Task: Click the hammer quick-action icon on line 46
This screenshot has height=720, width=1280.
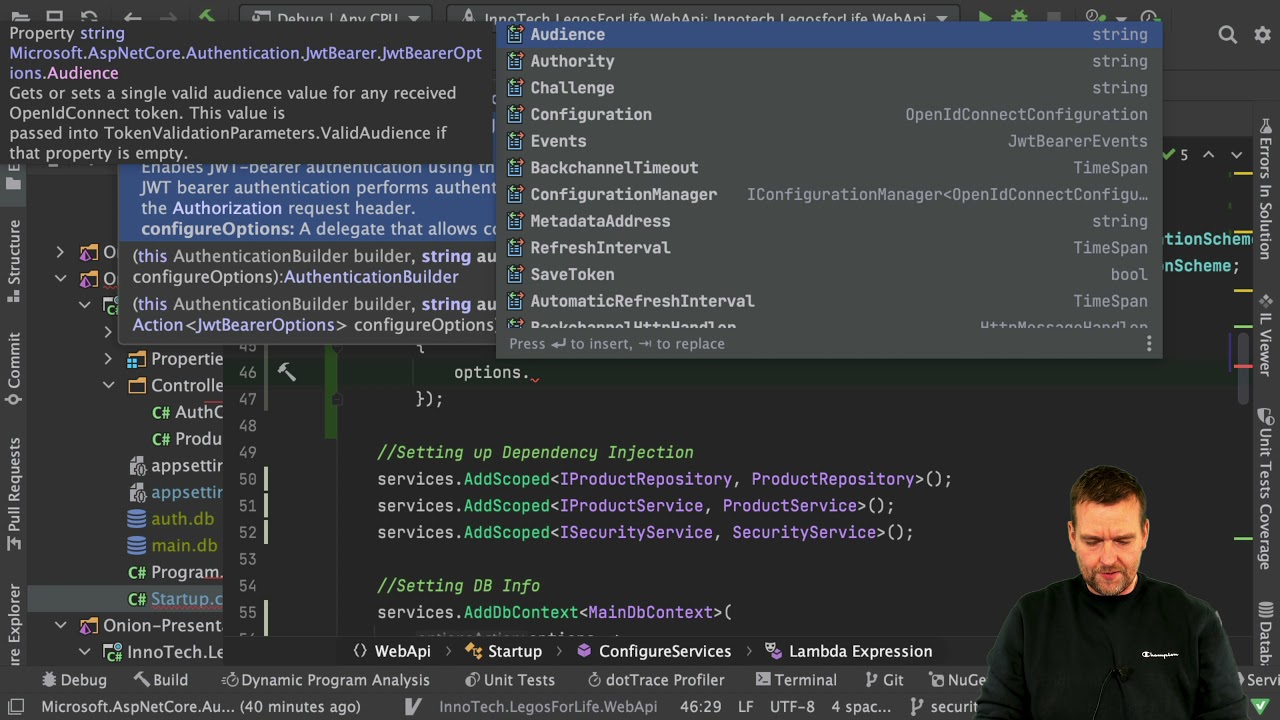Action: click(286, 372)
